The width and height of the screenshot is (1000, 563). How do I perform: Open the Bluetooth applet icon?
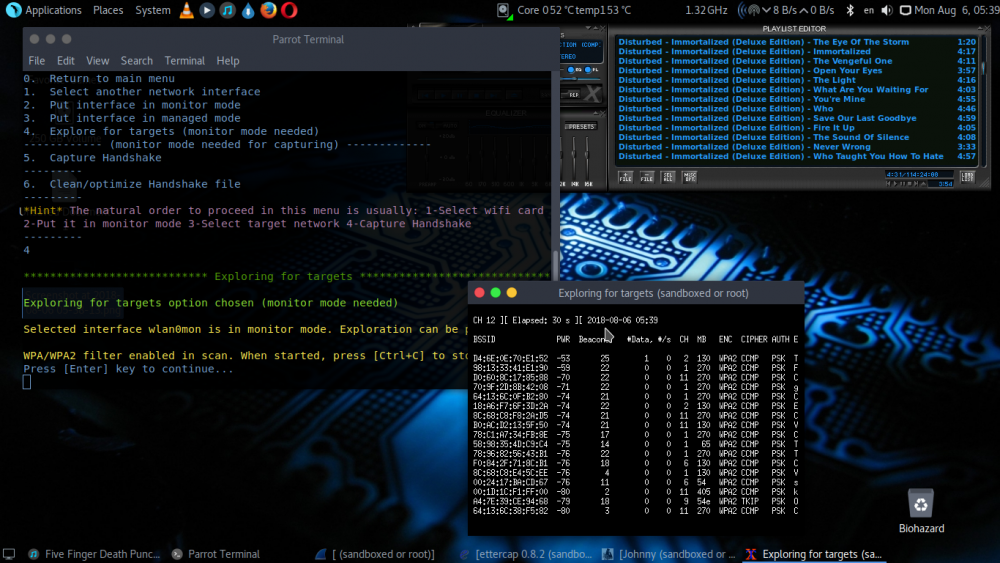pyautogui.click(x=849, y=10)
